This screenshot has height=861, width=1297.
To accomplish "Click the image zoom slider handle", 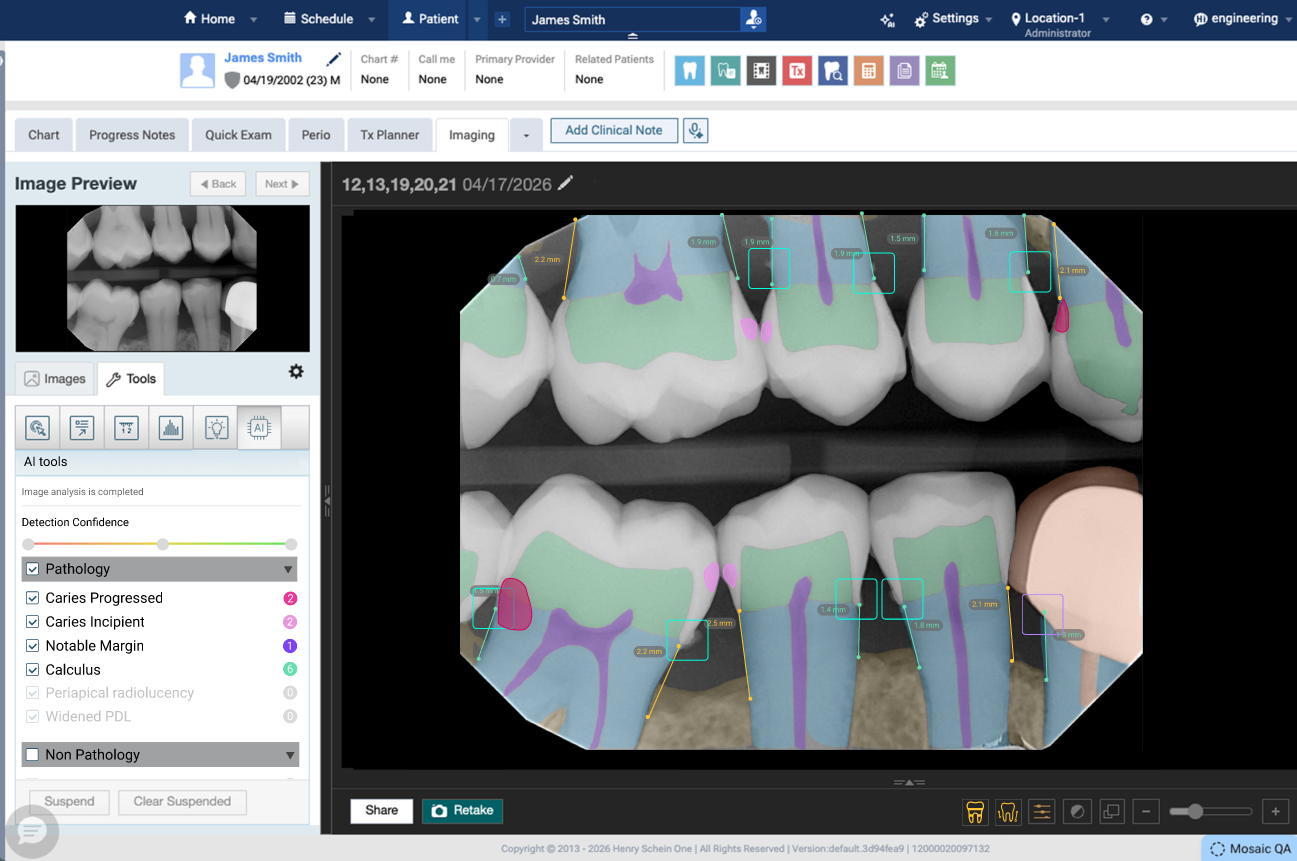I will click(x=1195, y=811).
